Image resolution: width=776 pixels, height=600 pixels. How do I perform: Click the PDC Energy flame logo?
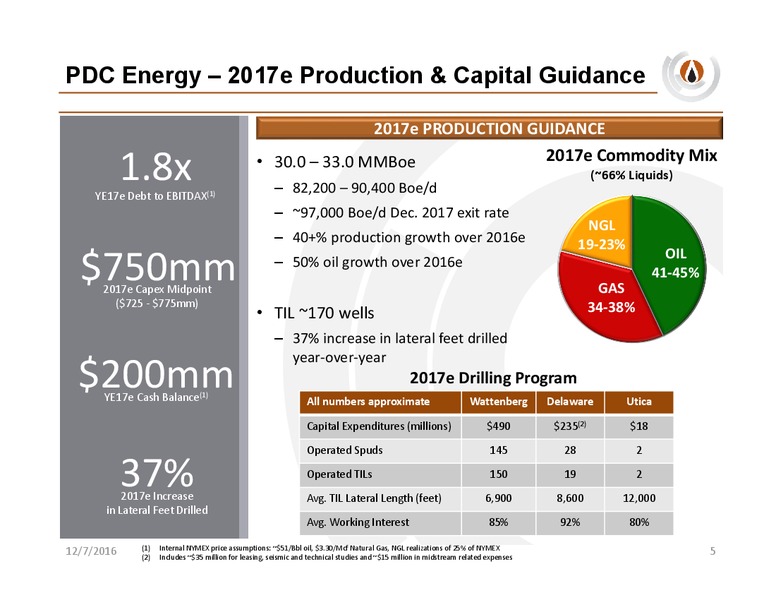pos(691,75)
